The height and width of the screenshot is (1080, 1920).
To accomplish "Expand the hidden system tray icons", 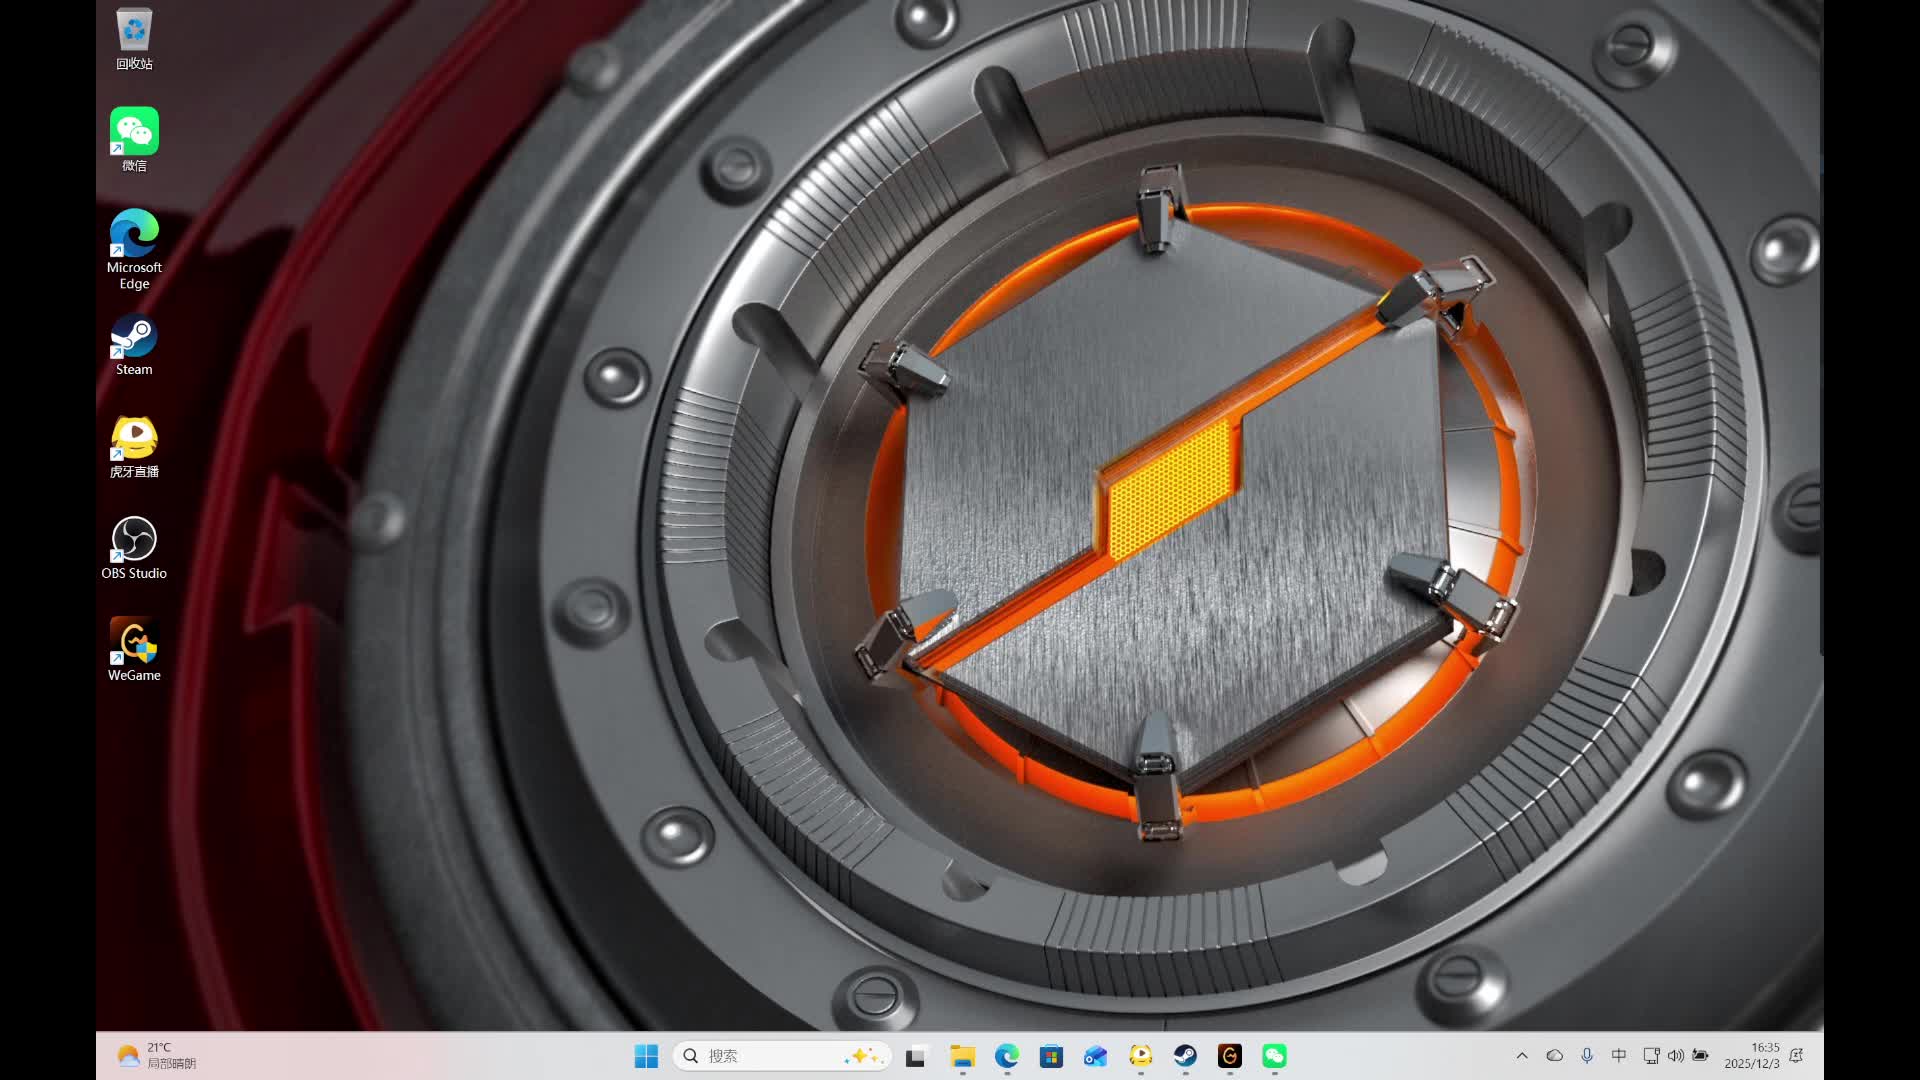I will 1522,1056.
